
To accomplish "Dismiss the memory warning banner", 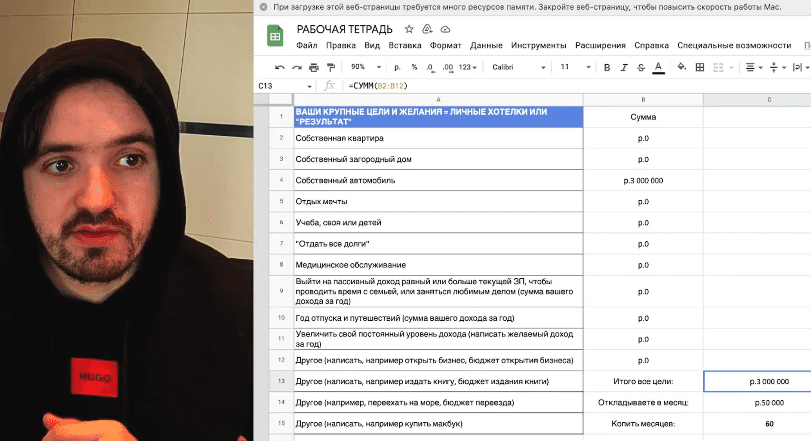I will (x=263, y=7).
